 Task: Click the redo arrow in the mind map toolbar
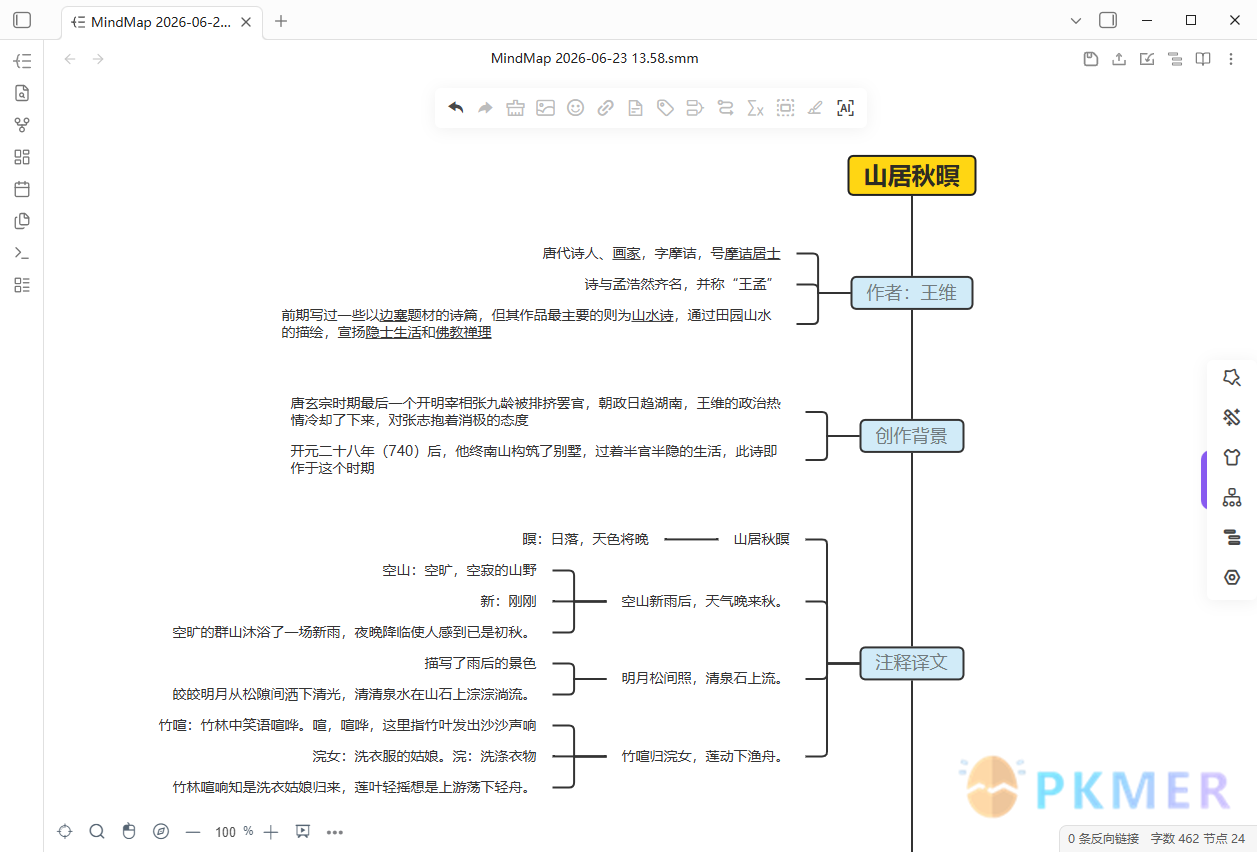click(486, 108)
